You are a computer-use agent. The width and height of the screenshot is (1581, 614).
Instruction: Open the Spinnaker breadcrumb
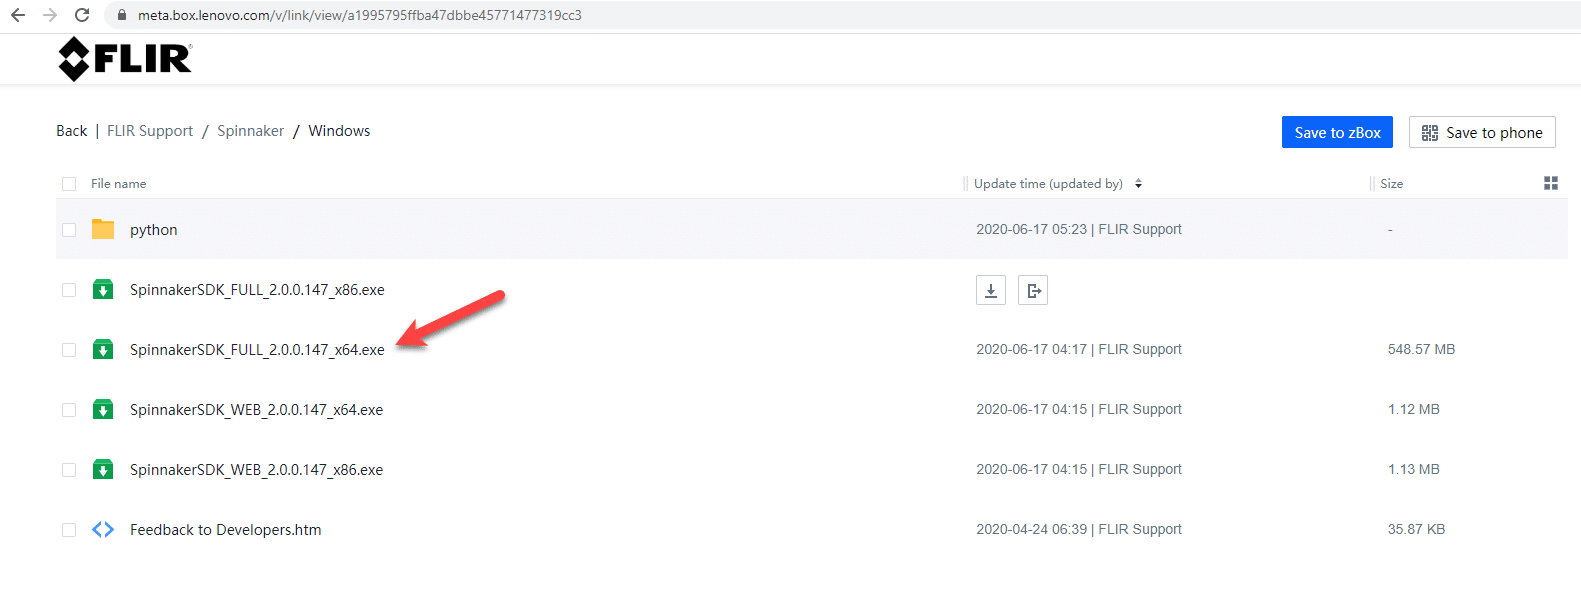coord(251,131)
